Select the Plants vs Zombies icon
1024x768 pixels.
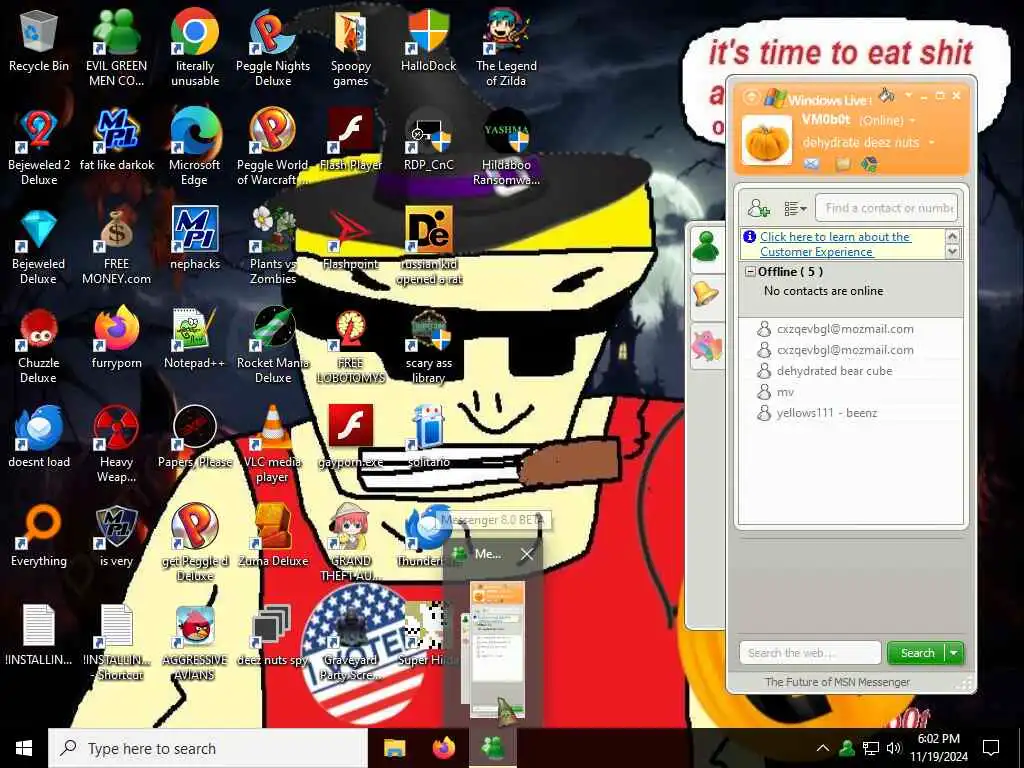tap(273, 246)
